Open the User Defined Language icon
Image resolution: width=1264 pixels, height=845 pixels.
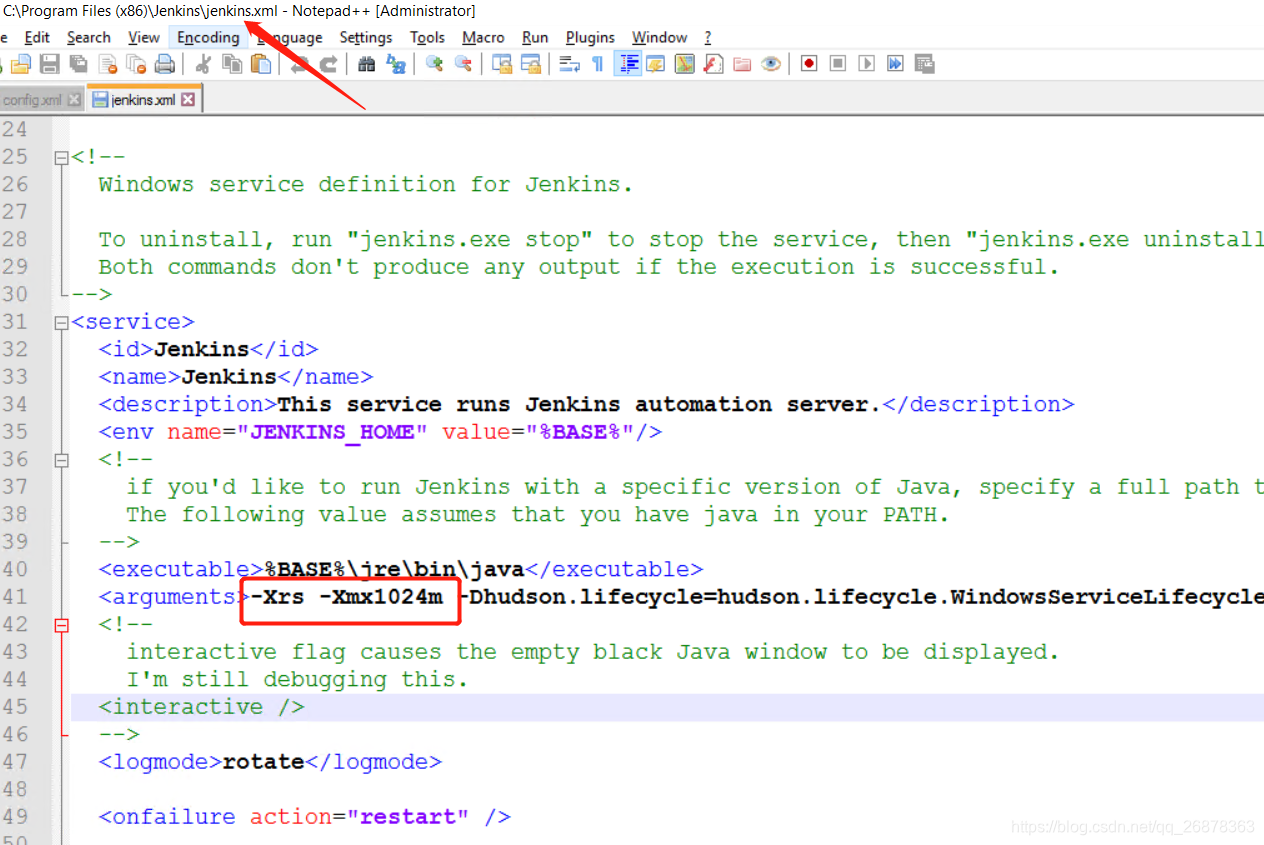click(656, 64)
